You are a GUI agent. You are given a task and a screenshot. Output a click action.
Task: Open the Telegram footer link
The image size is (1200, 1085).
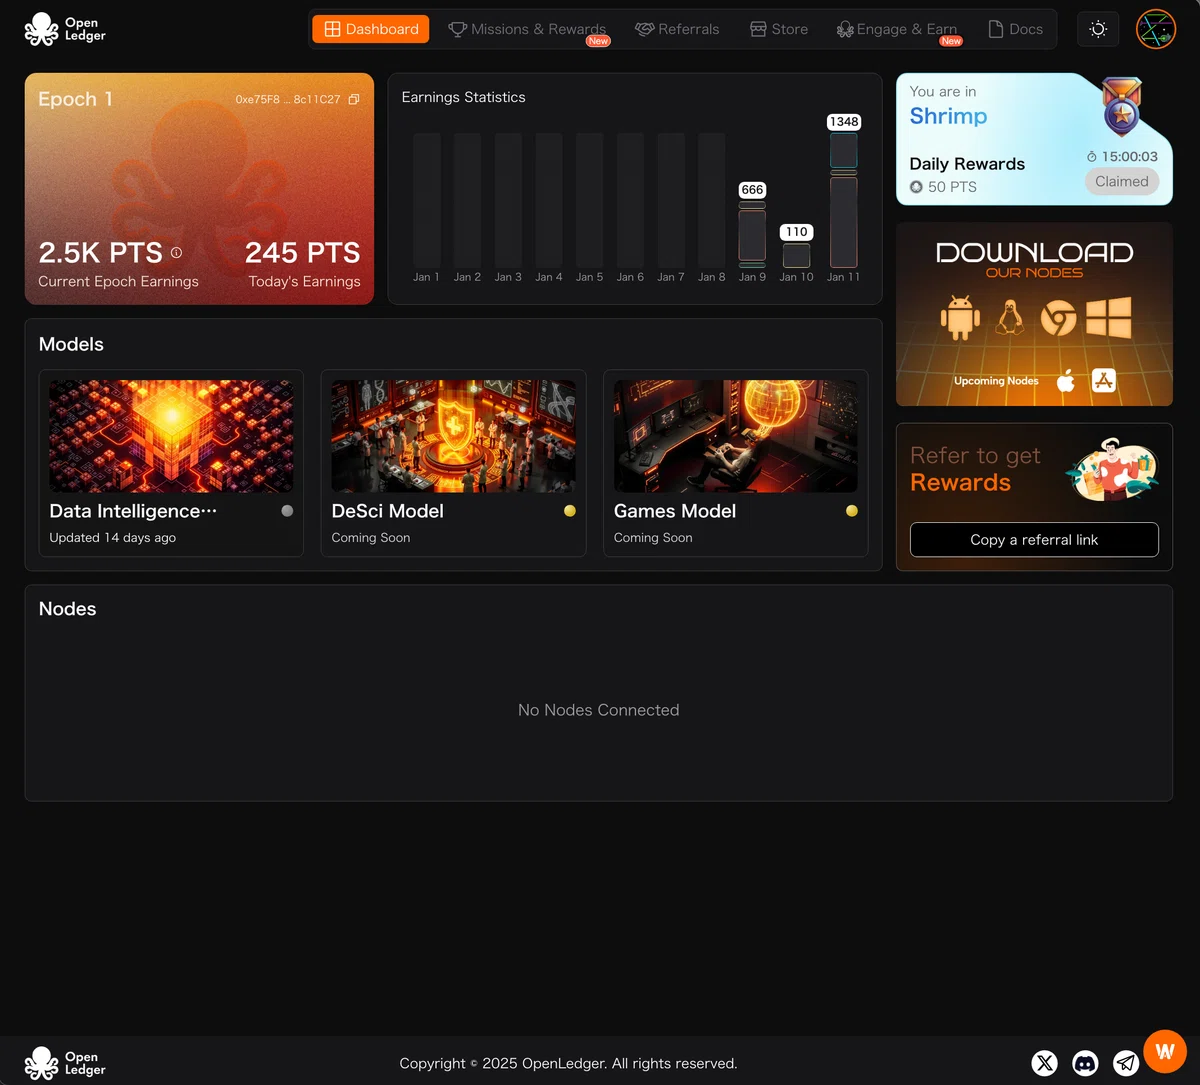pos(1126,1063)
